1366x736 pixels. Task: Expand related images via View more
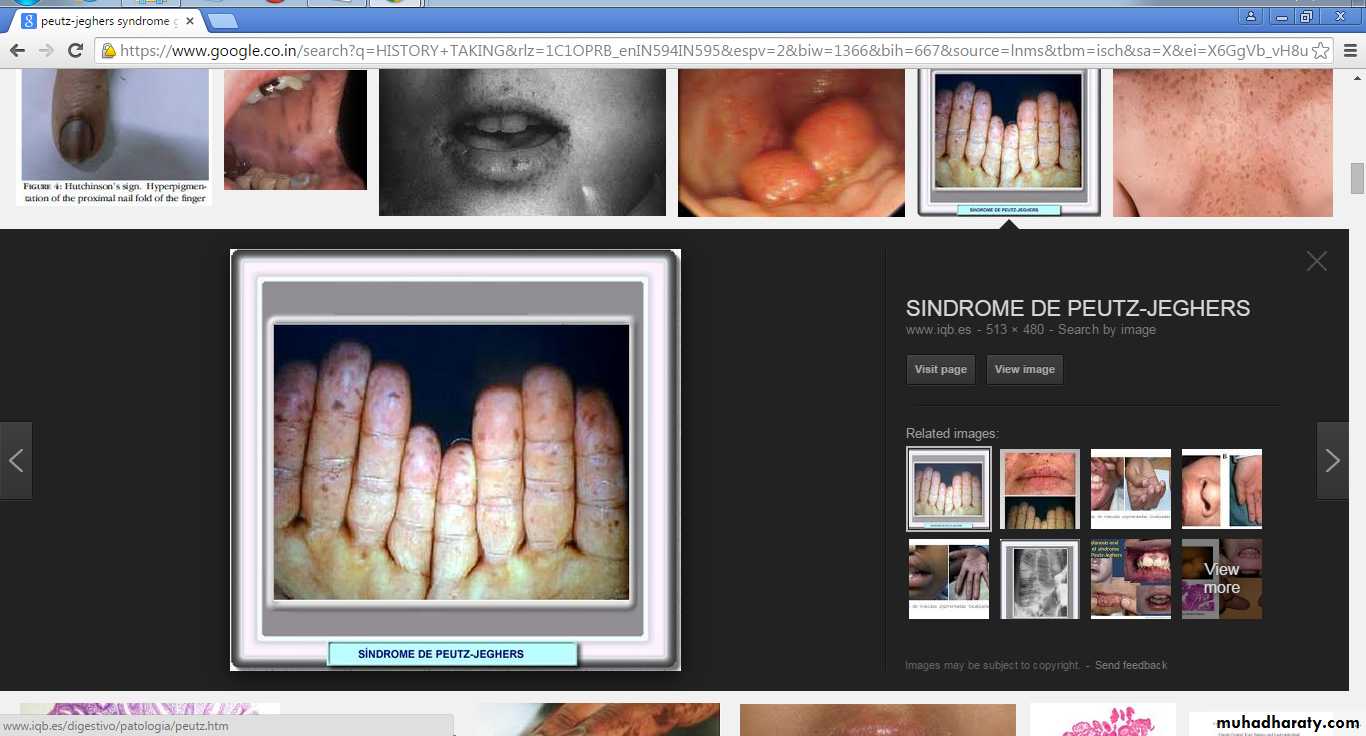1221,579
